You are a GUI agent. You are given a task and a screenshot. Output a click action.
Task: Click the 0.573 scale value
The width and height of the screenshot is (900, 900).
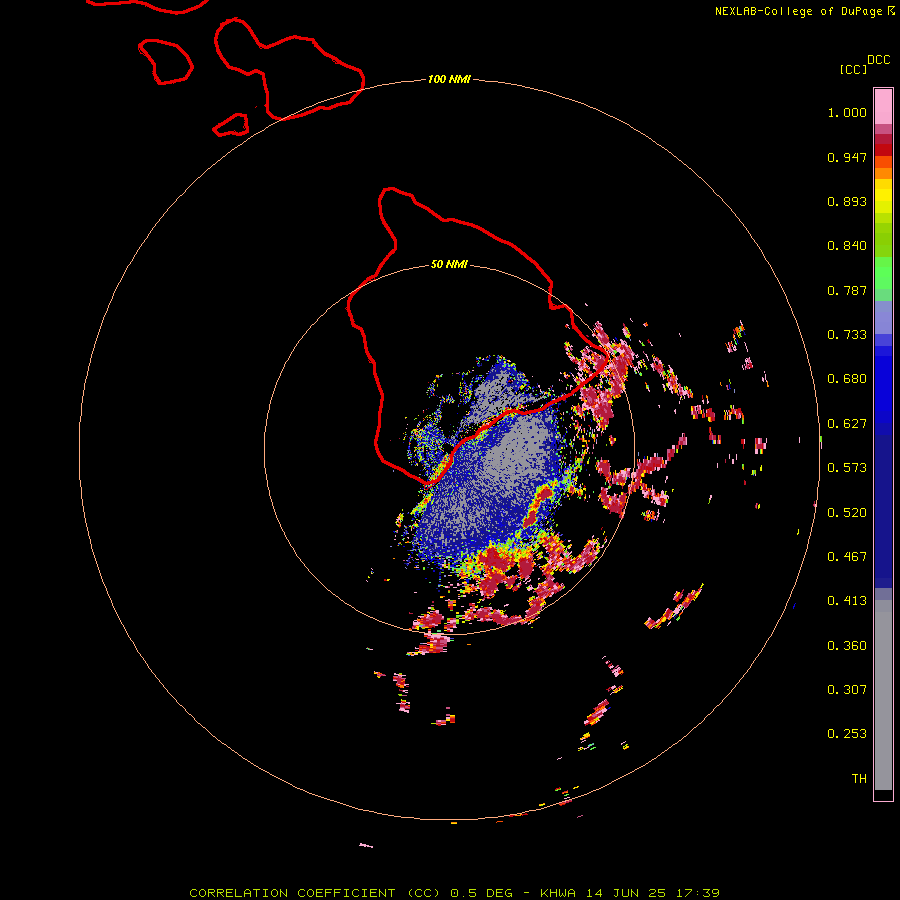847,468
